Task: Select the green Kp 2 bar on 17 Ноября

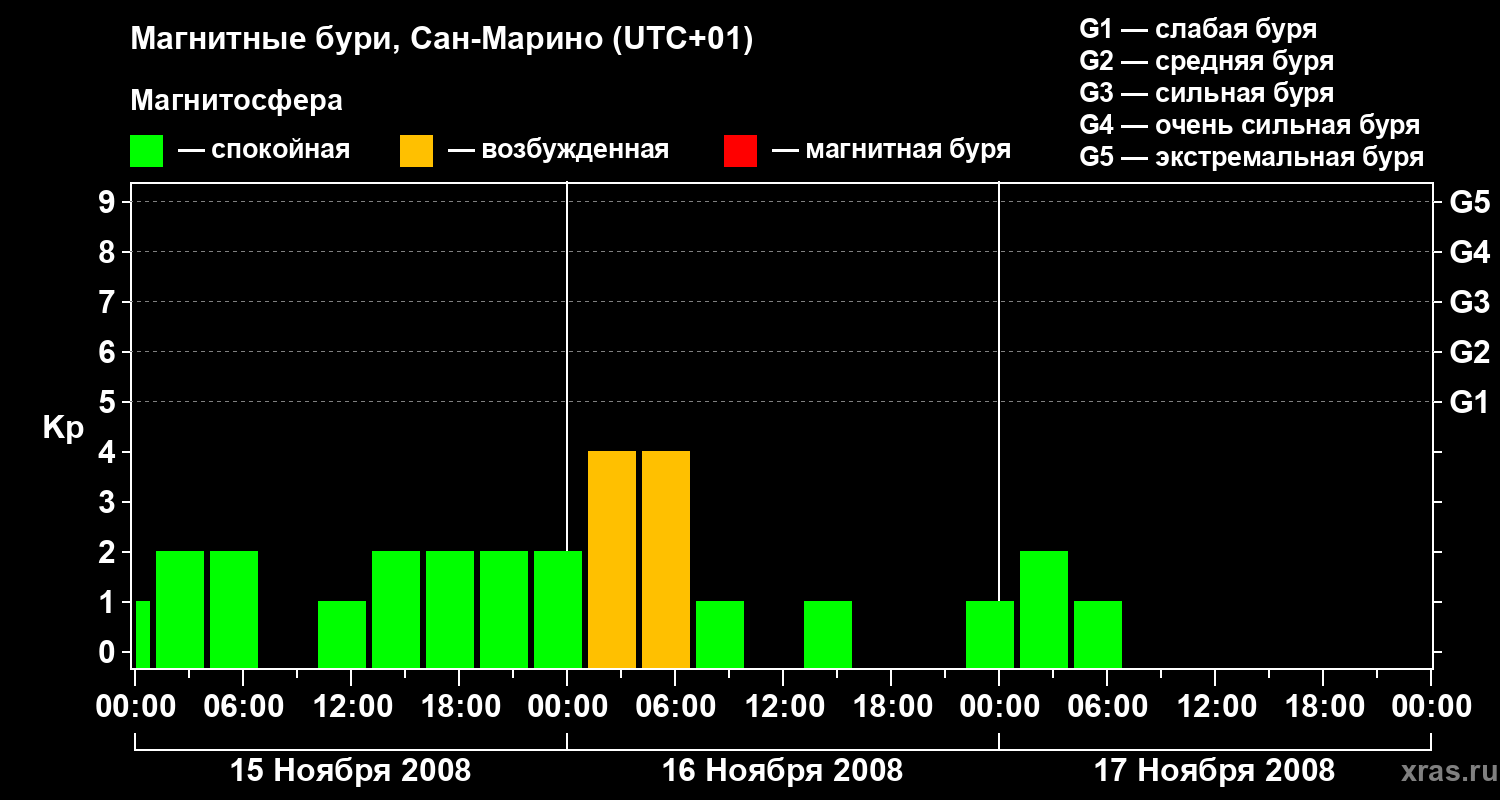Action: (x=1044, y=609)
